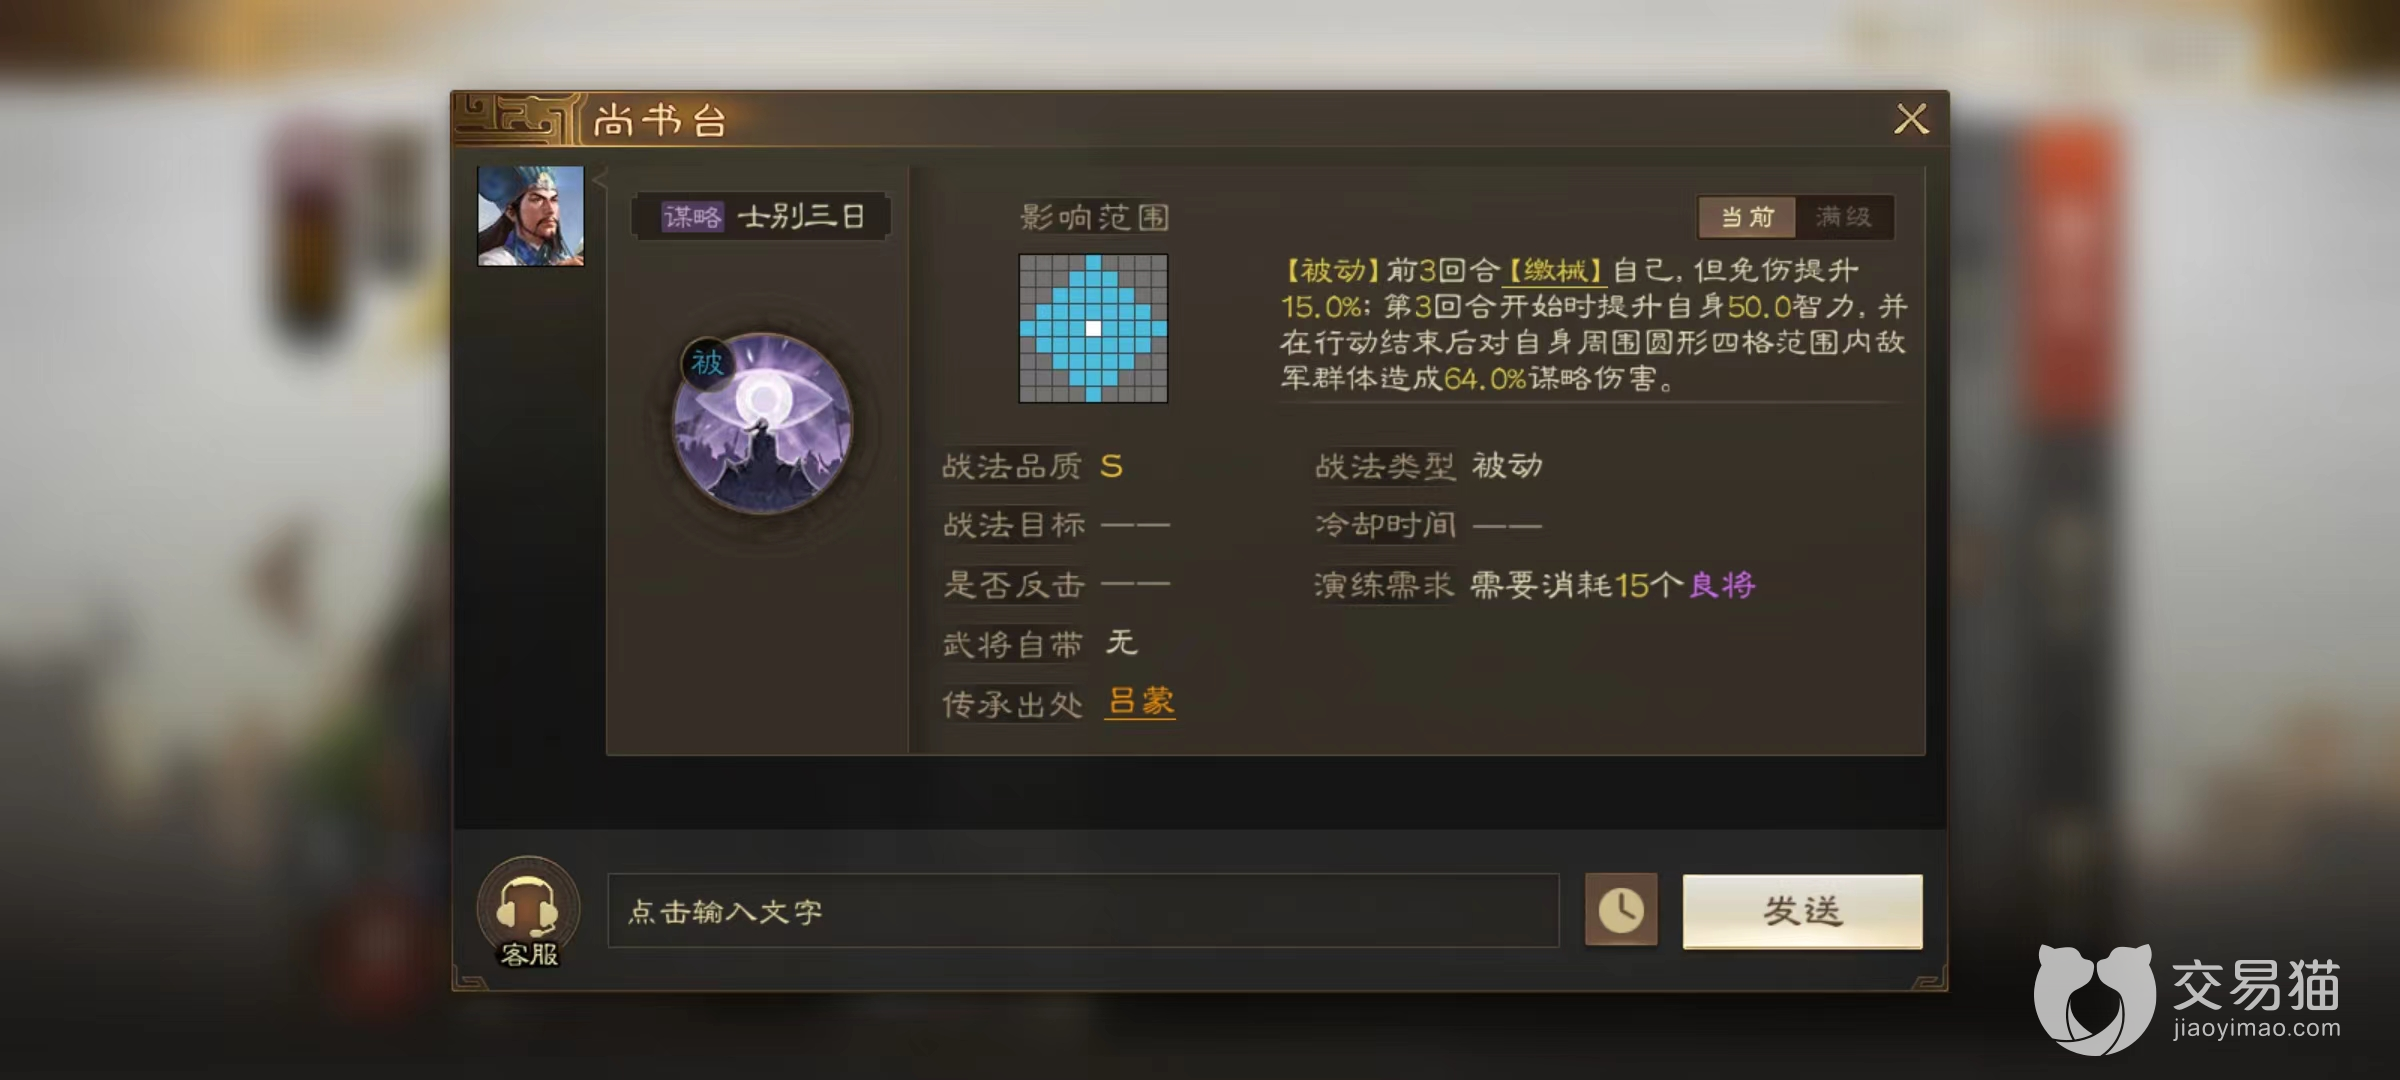Open the 吕蒙 inheritance source link
The image size is (2400, 1080).
[x=1141, y=701]
